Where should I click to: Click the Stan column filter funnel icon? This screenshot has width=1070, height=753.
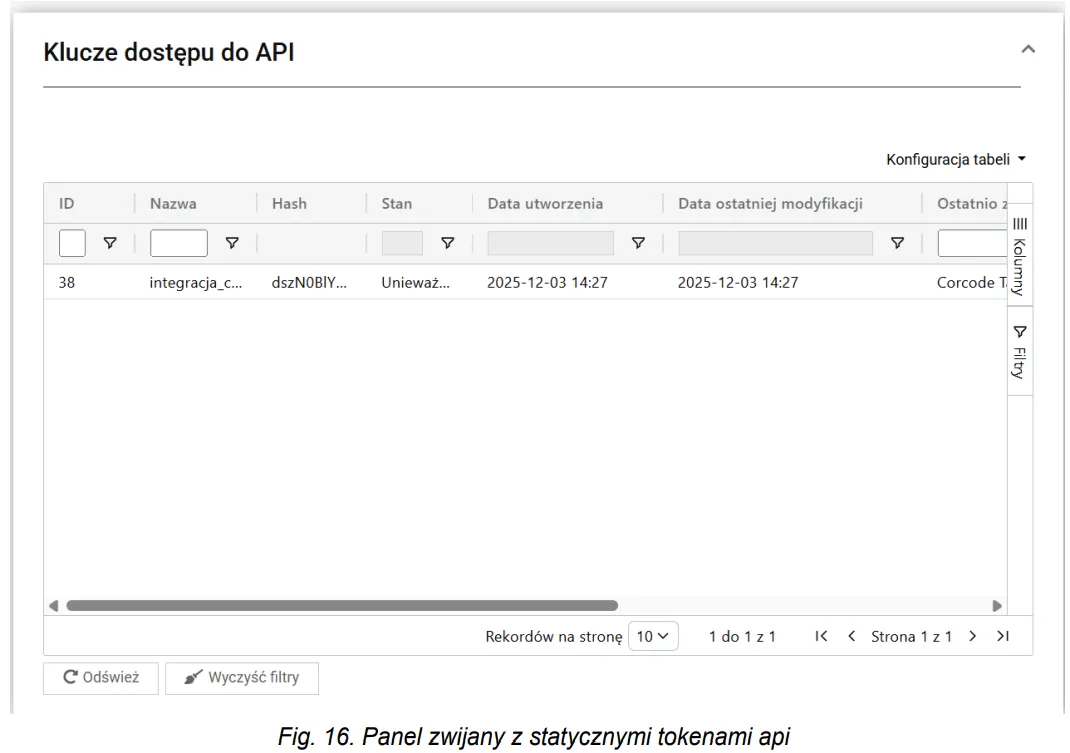coord(448,243)
